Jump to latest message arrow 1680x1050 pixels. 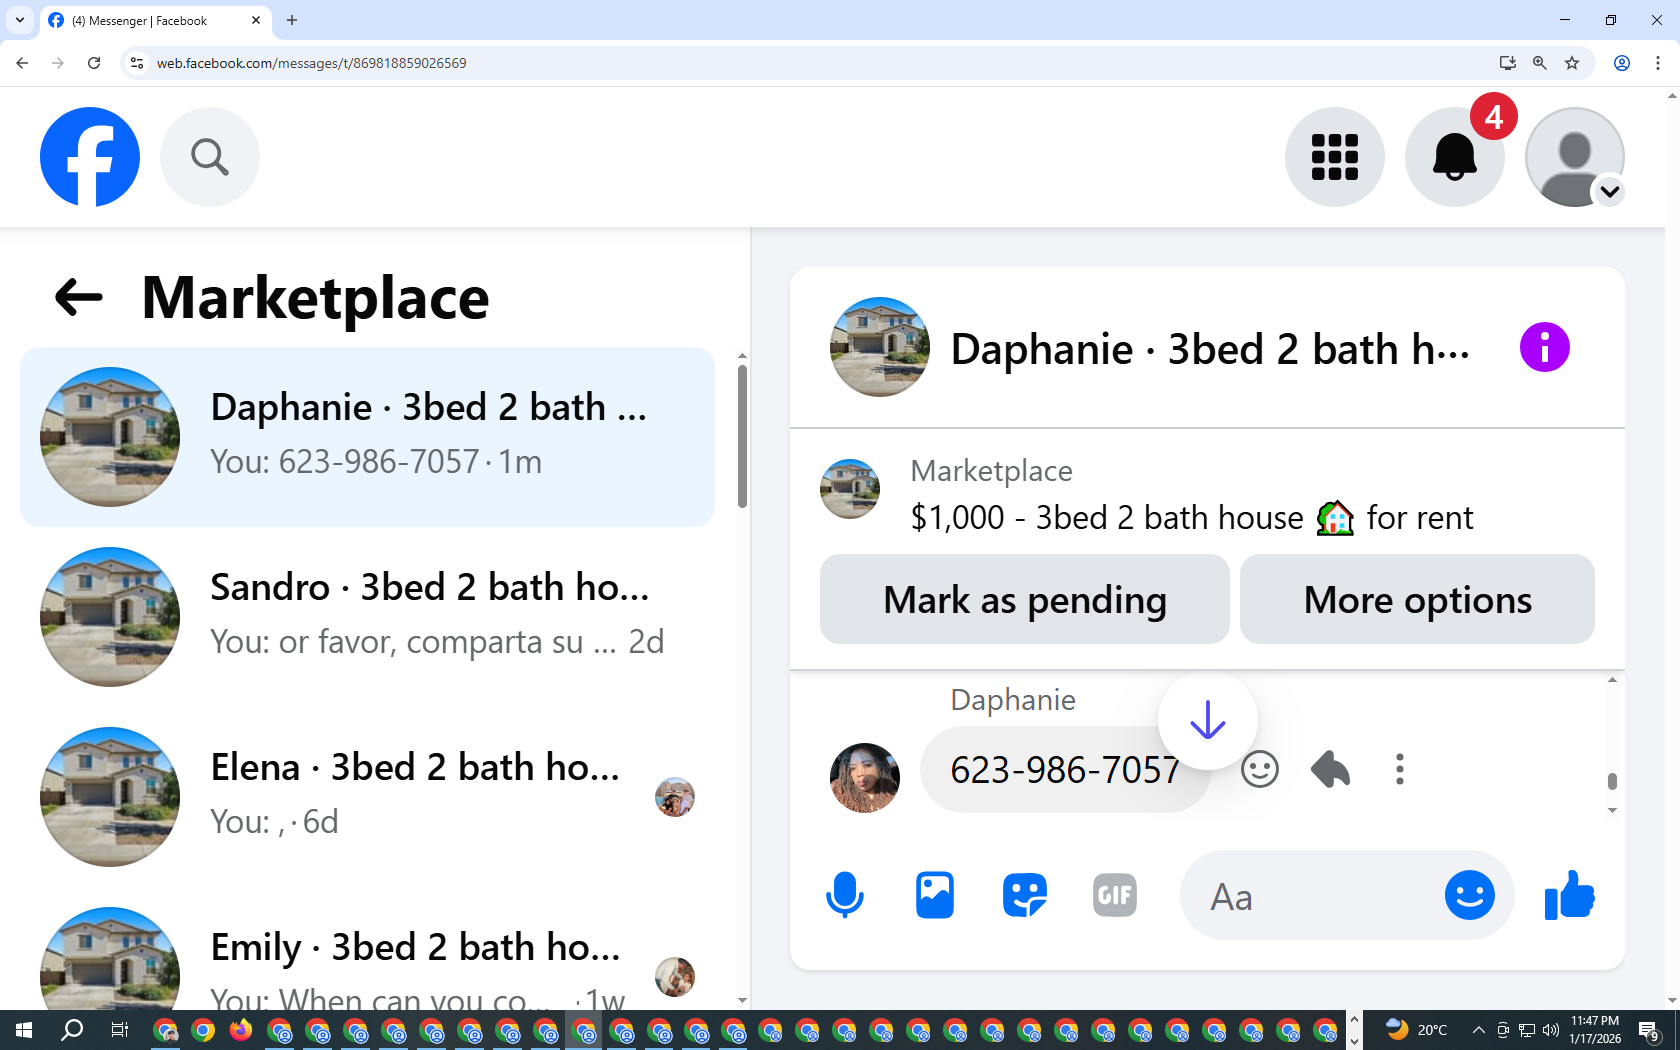click(x=1208, y=720)
